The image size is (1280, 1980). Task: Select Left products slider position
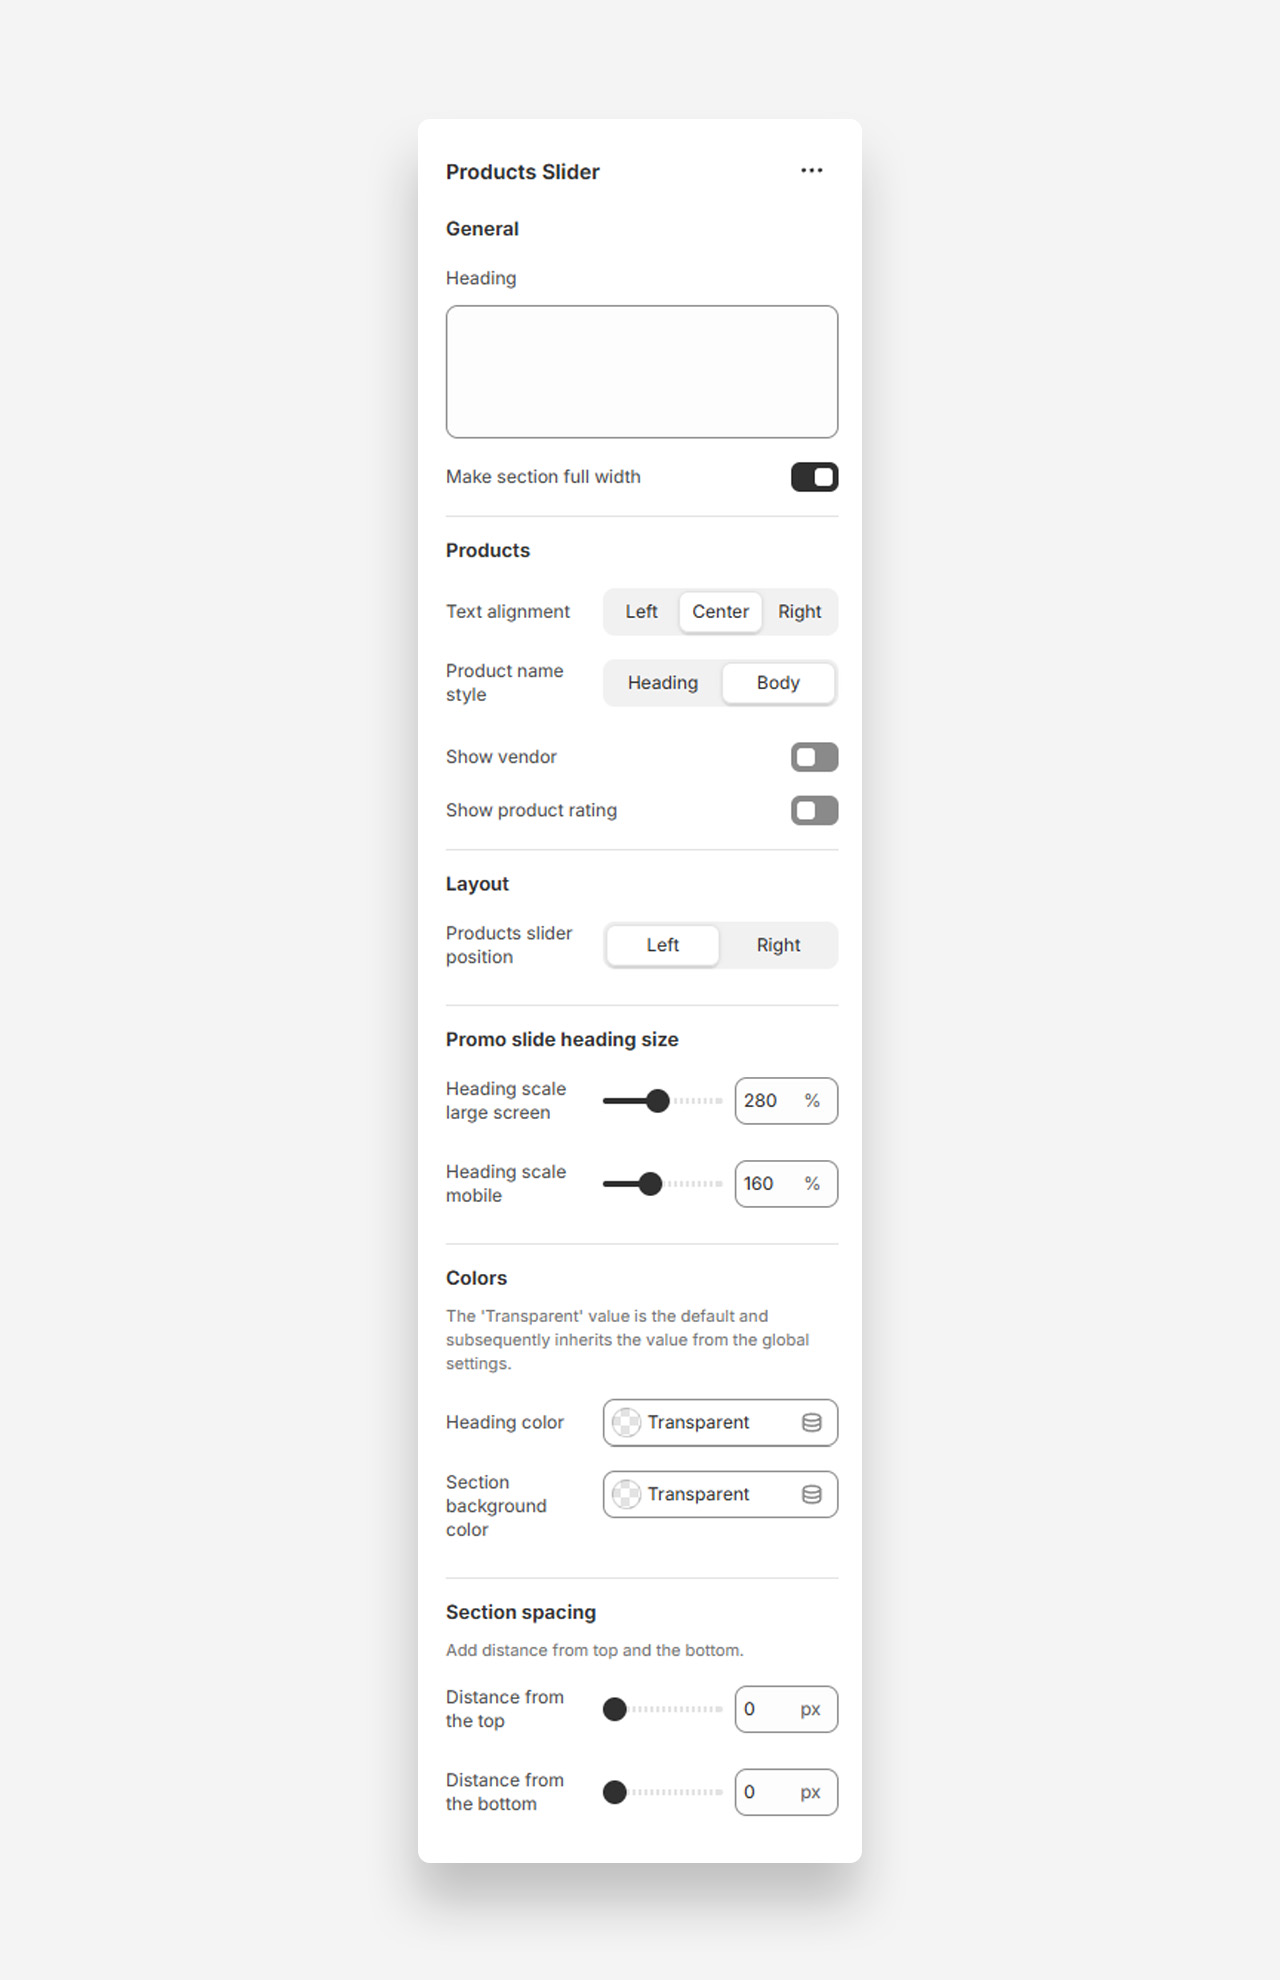tap(662, 945)
